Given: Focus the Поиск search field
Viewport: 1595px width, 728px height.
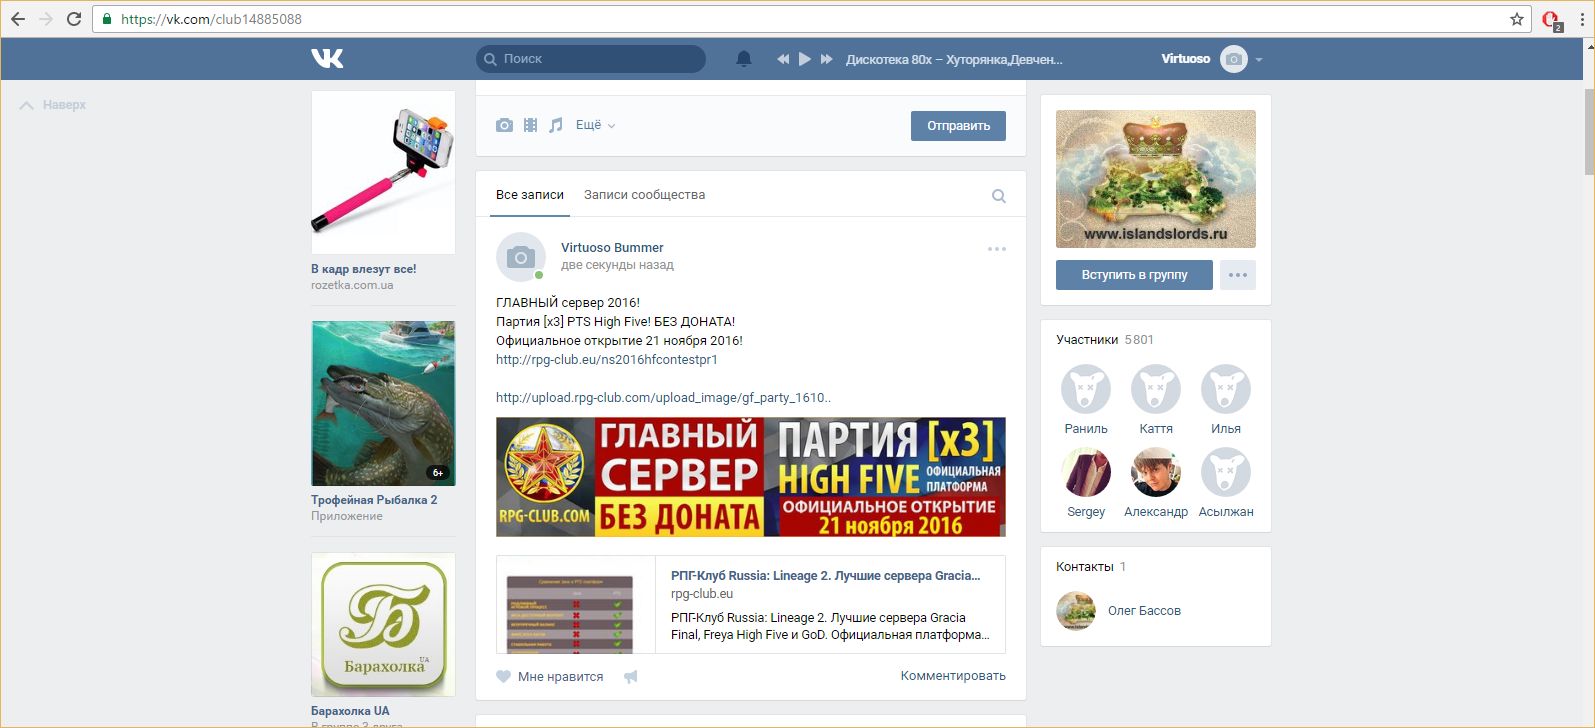Looking at the screenshot, I should click(591, 59).
